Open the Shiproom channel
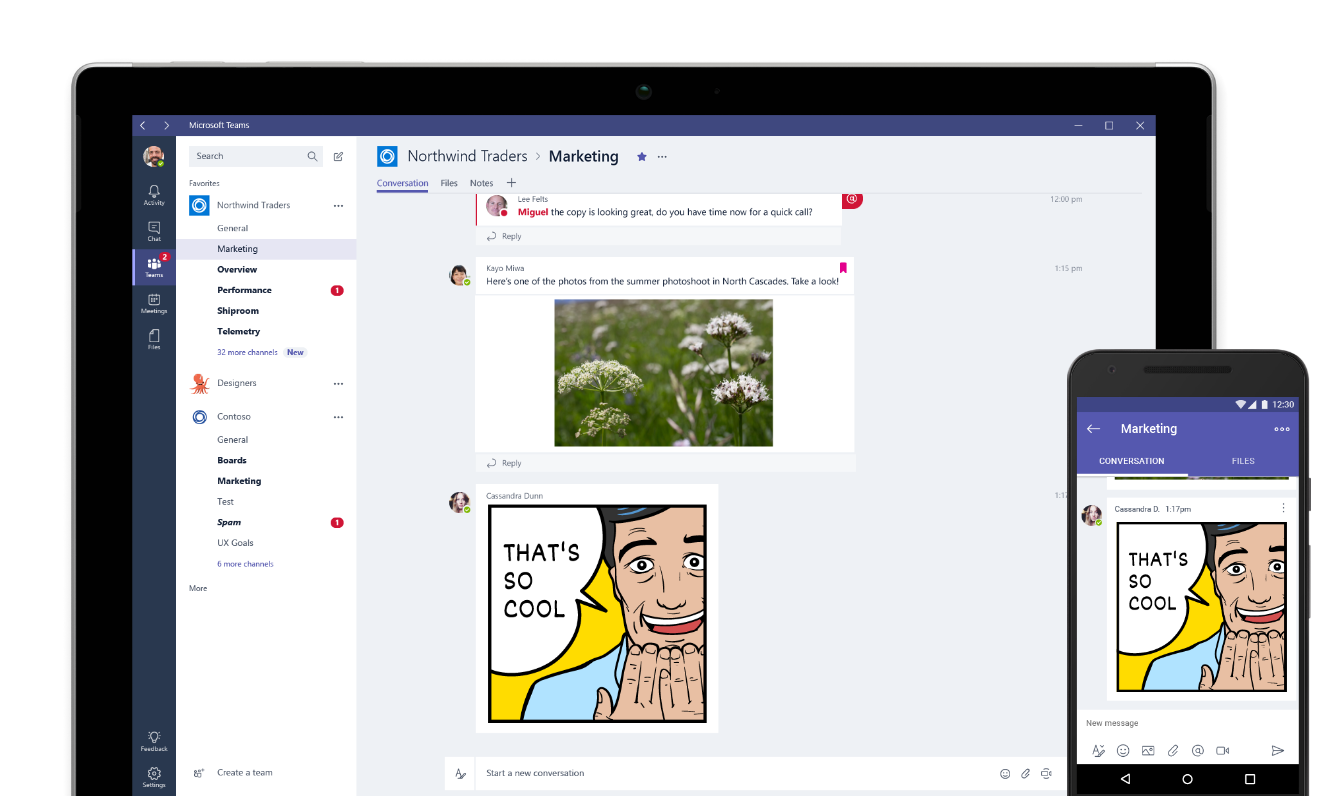The width and height of the screenshot is (1339, 796). pos(238,311)
